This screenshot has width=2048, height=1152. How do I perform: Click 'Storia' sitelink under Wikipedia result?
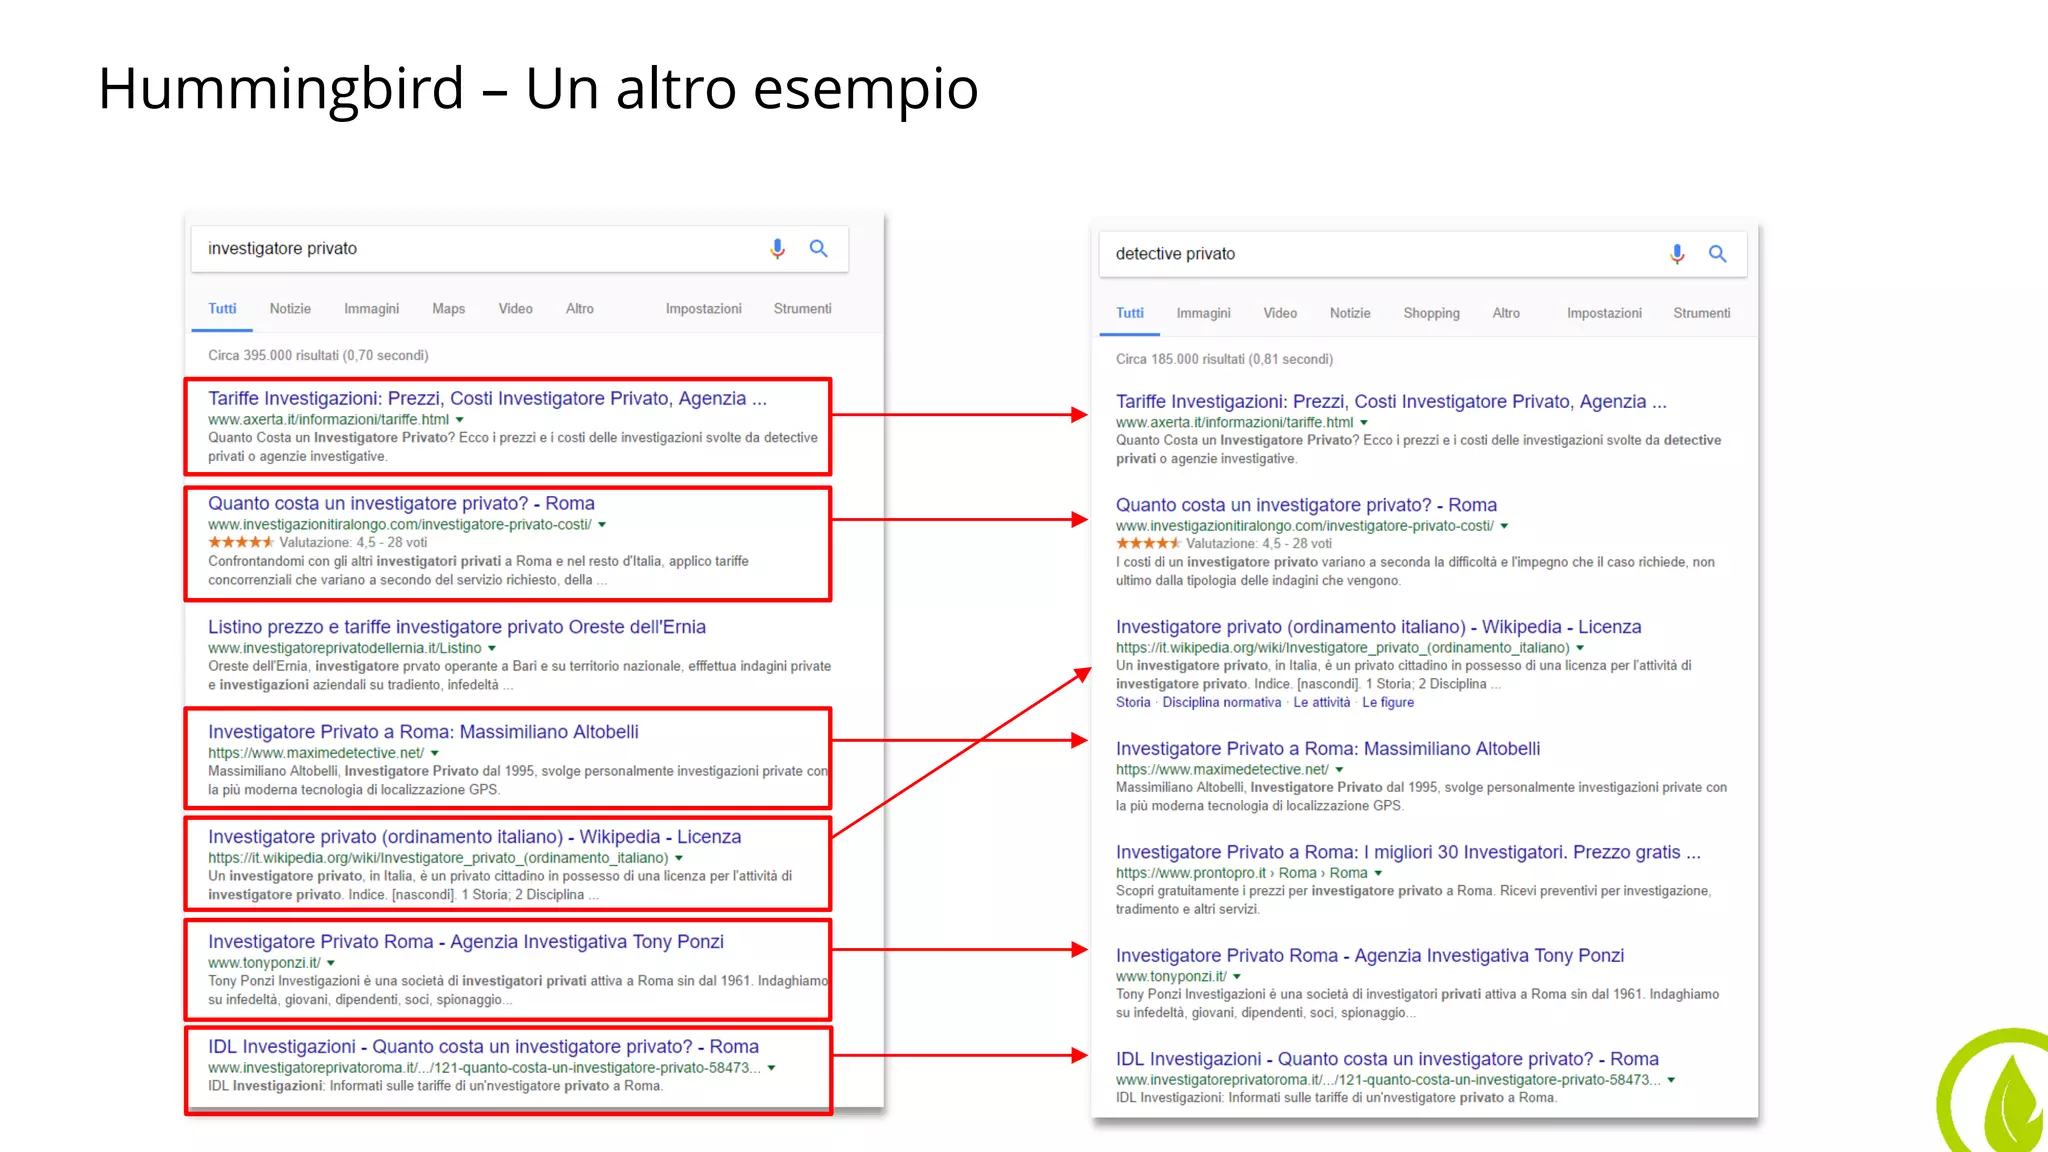(x=1133, y=703)
